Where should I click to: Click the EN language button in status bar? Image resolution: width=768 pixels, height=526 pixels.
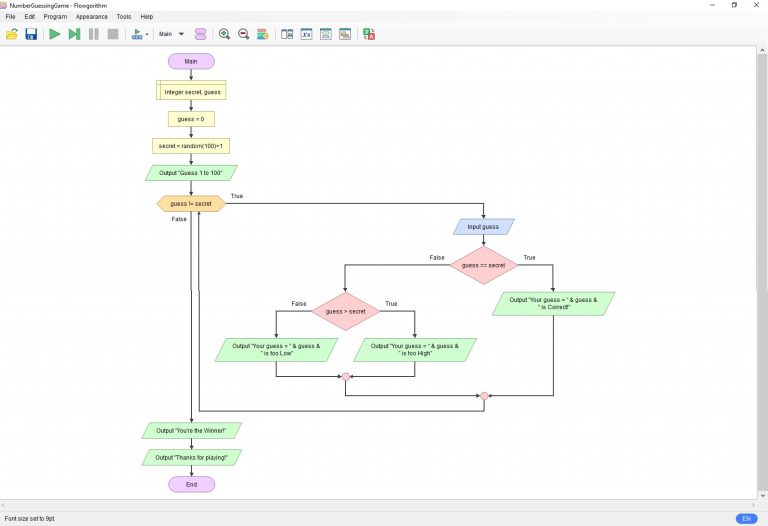point(746,518)
